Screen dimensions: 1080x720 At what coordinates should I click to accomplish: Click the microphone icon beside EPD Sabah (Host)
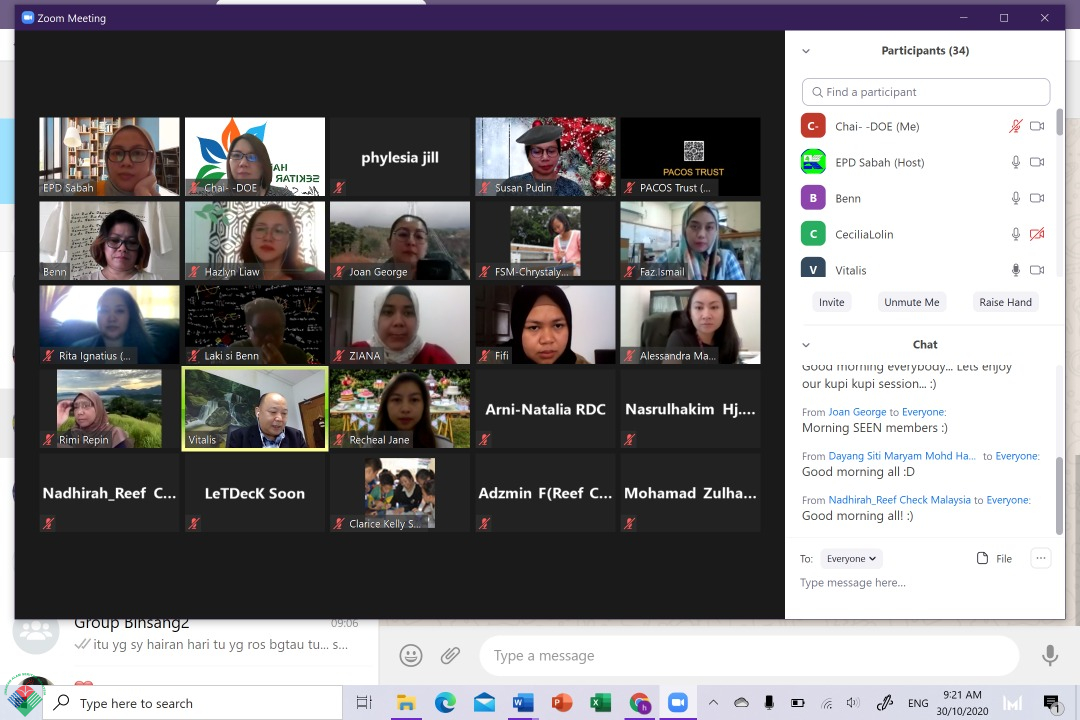[x=1015, y=162]
